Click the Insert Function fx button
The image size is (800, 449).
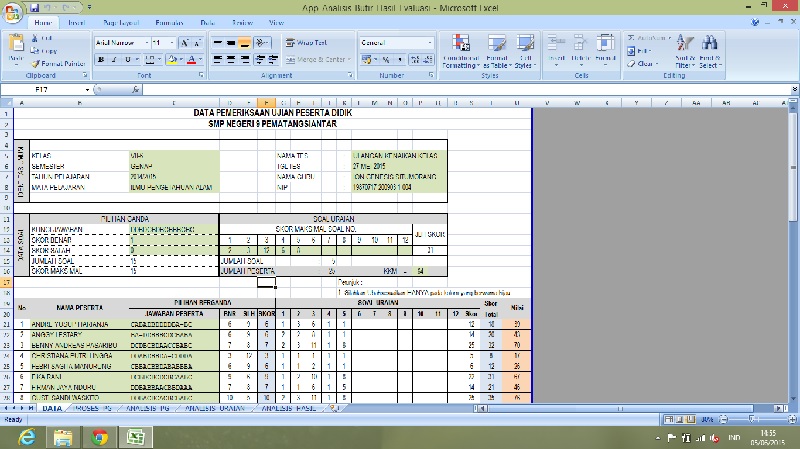point(136,90)
